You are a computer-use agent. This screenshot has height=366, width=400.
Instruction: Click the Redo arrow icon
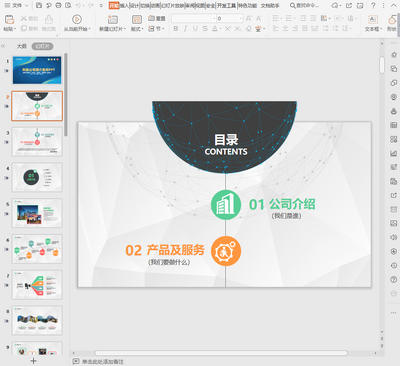point(91,5)
